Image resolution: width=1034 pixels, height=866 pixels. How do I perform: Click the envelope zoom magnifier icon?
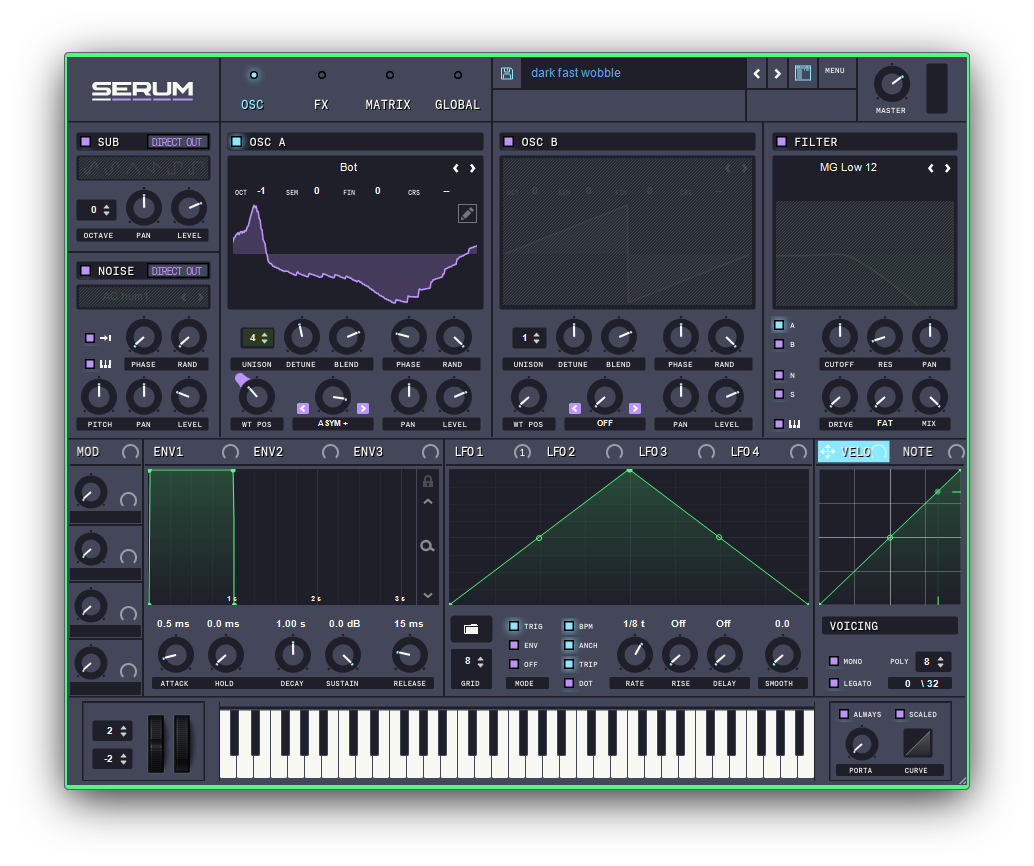pyautogui.click(x=427, y=545)
